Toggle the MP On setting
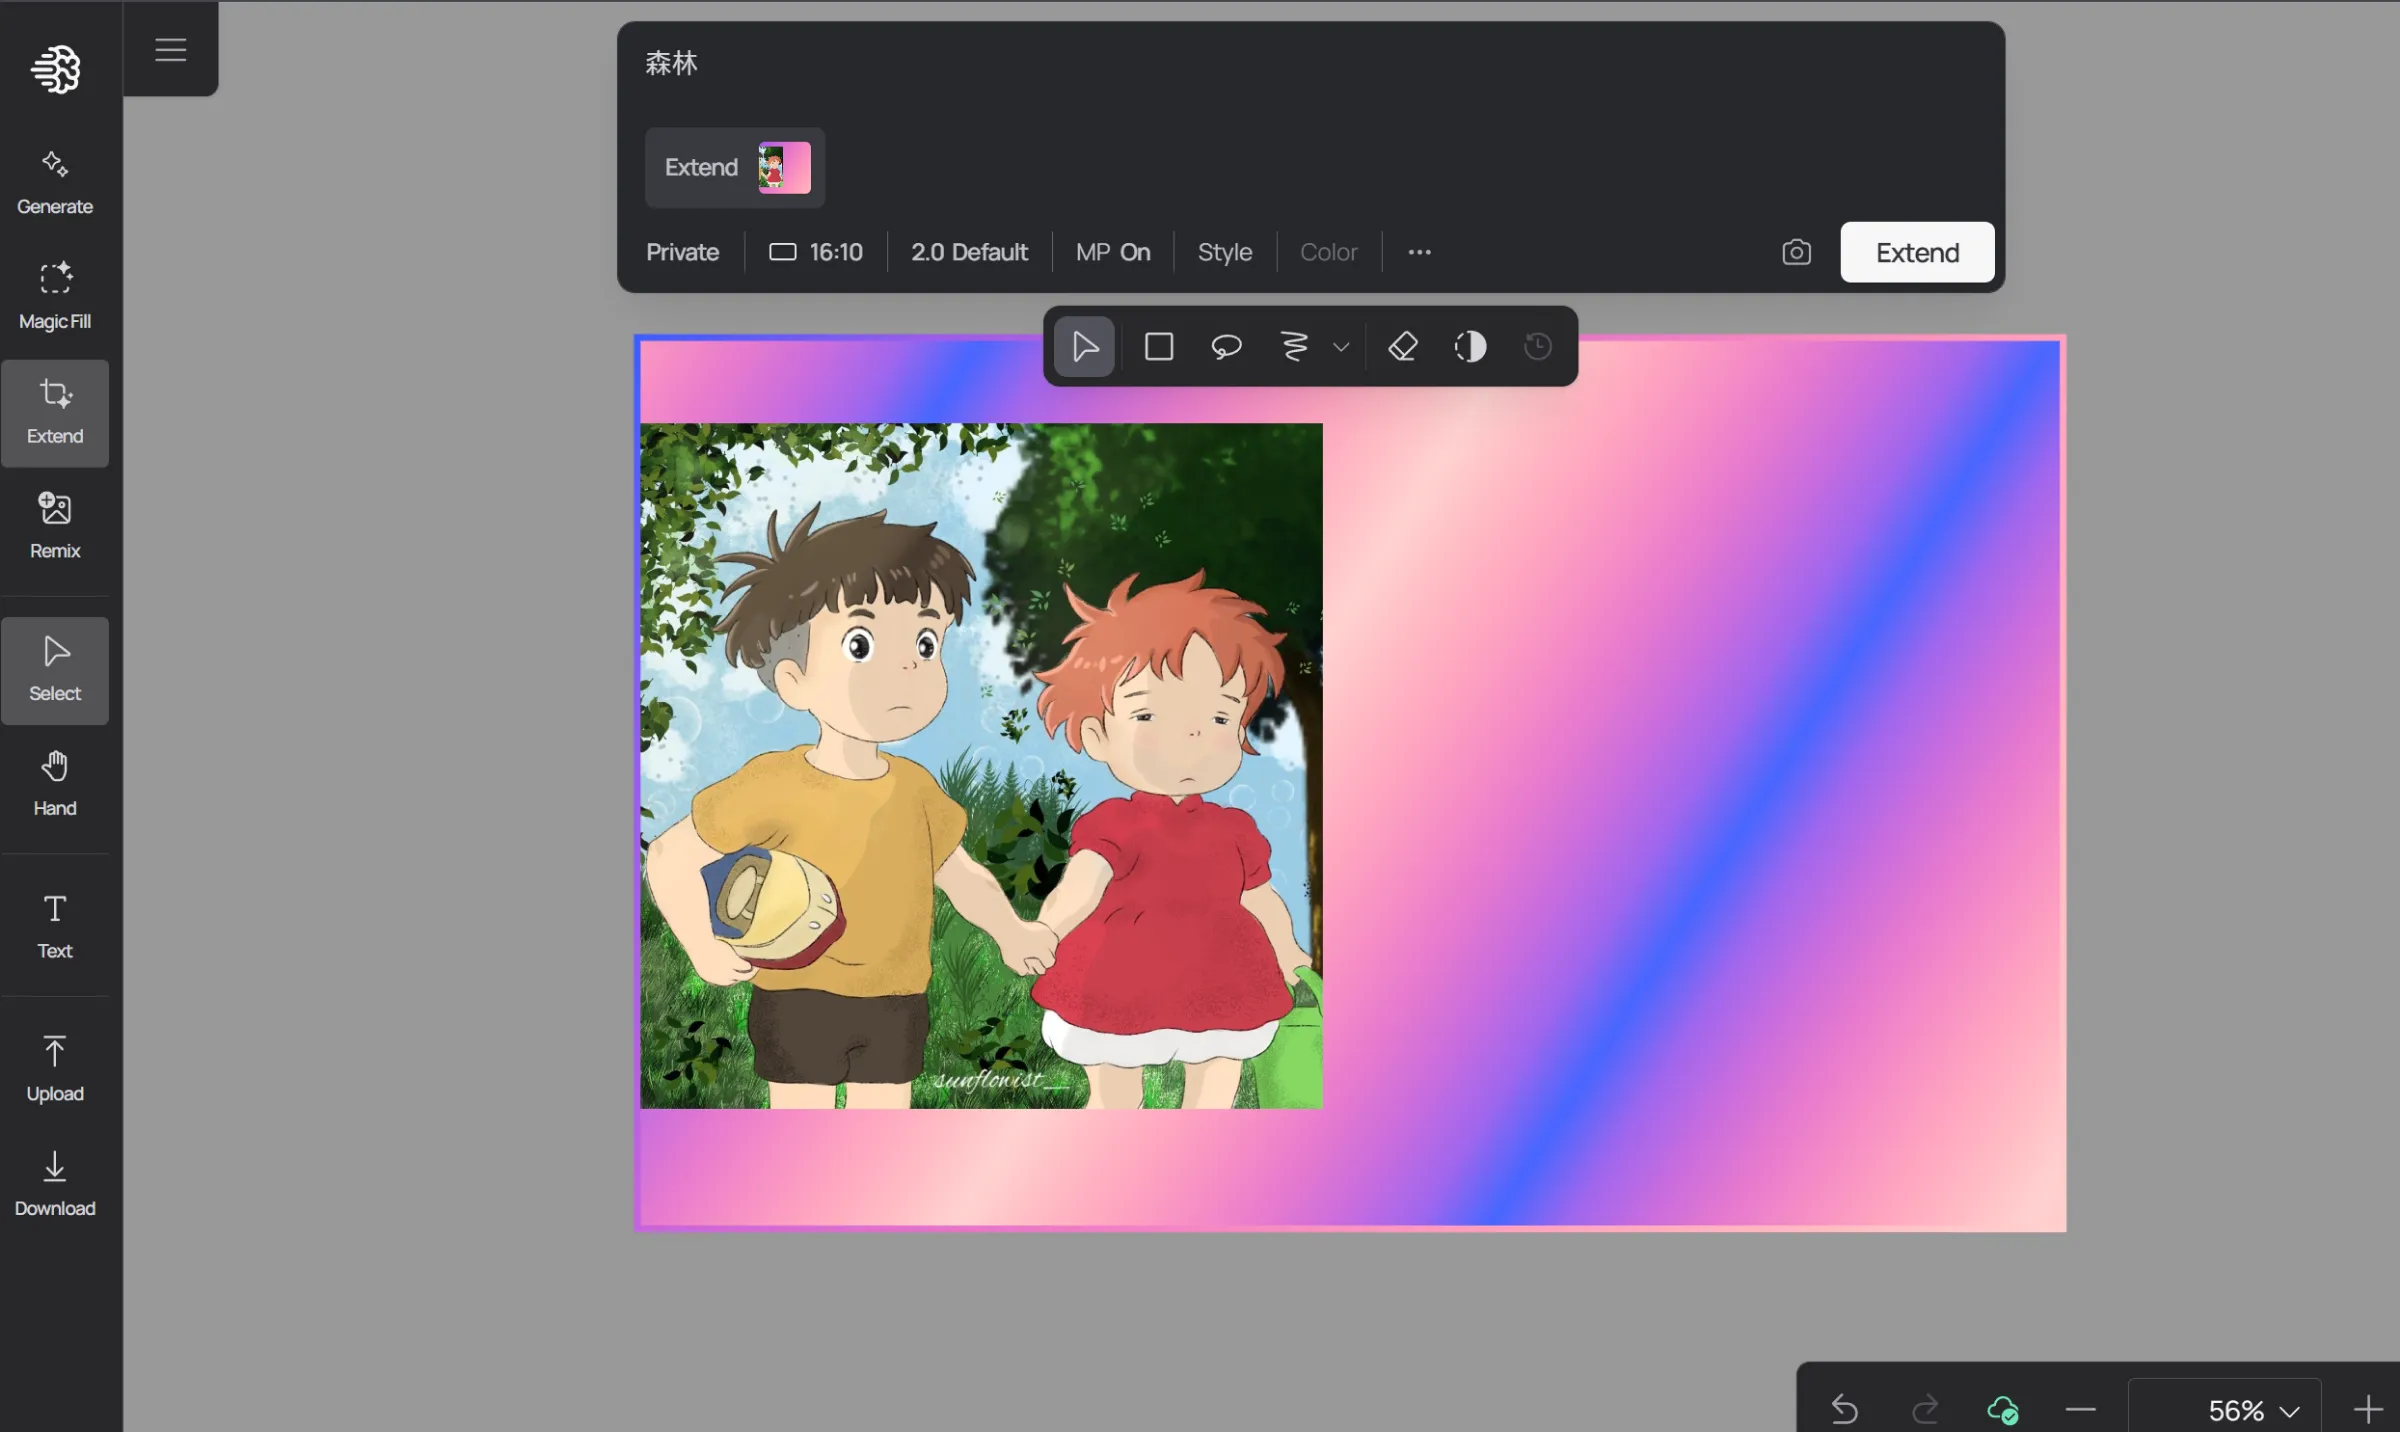Viewport: 2400px width, 1432px height. 1113,252
